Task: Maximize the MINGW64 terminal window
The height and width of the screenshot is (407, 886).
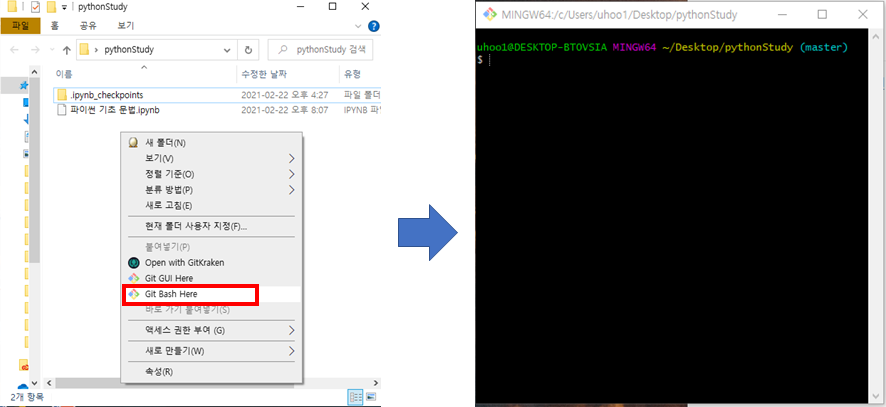Action: 822,15
